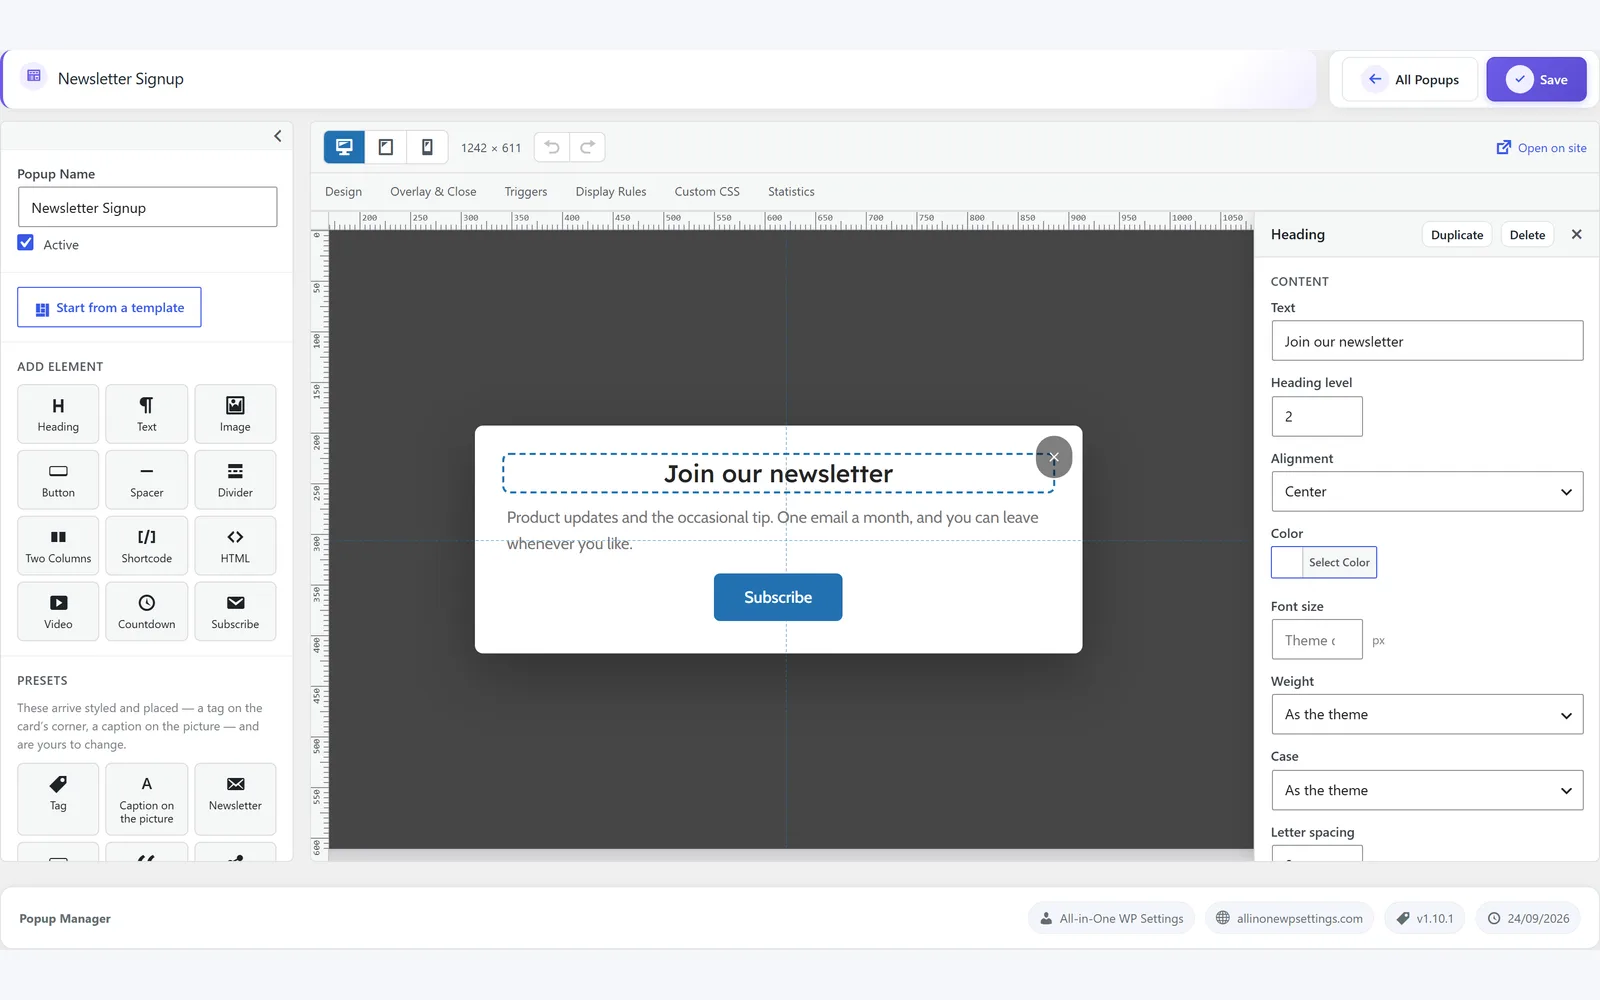Insert the Caption on the picture preset
The image size is (1600, 1000).
[147, 799]
